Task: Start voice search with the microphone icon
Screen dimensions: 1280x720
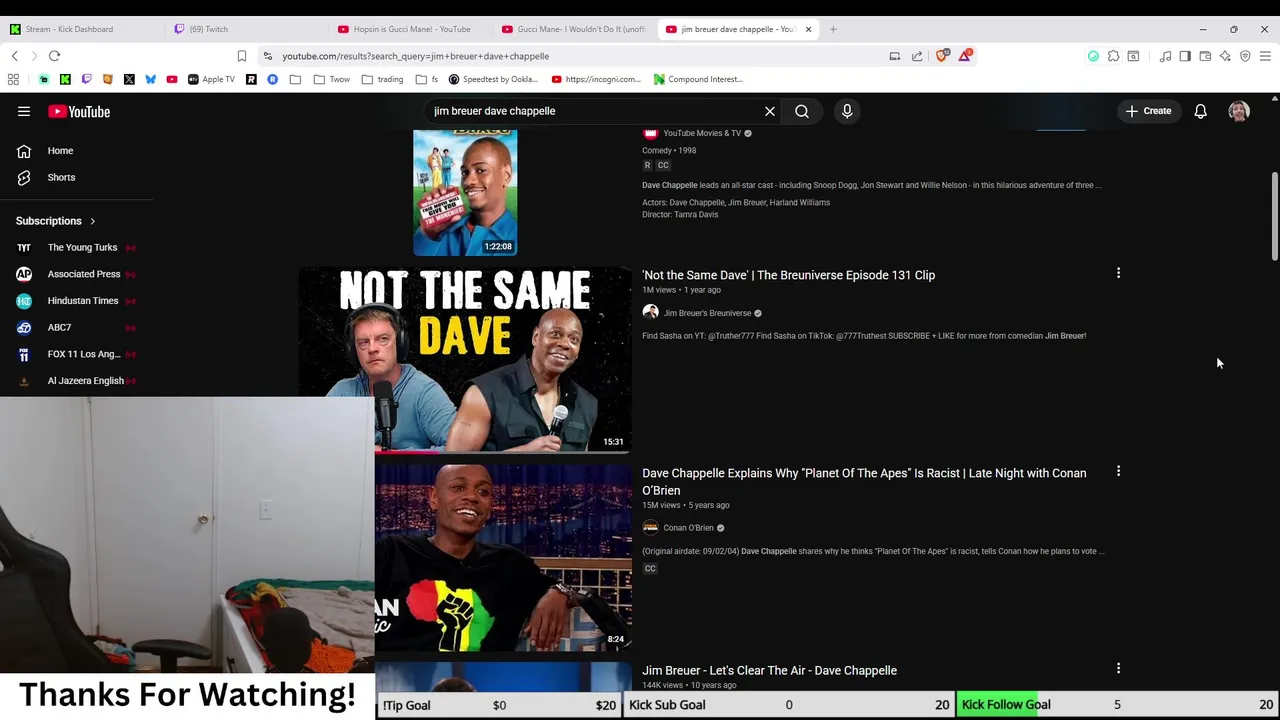Action: click(847, 111)
